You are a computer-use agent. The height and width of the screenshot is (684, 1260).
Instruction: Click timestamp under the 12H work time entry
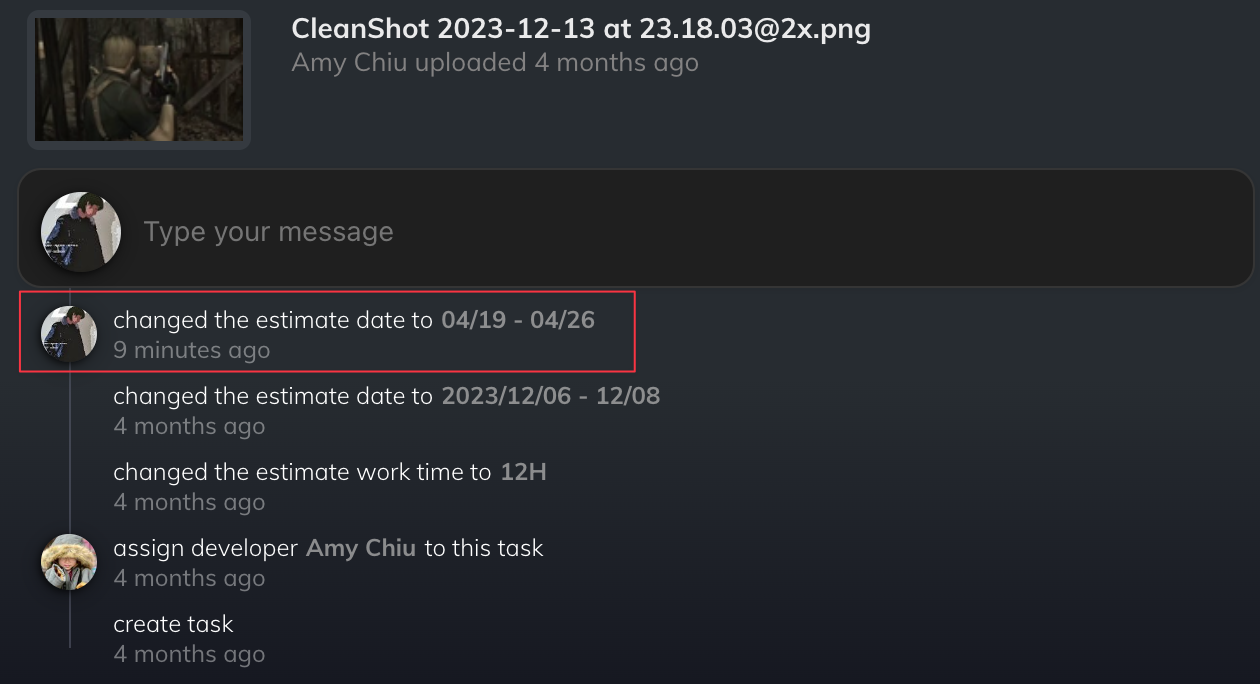click(189, 502)
